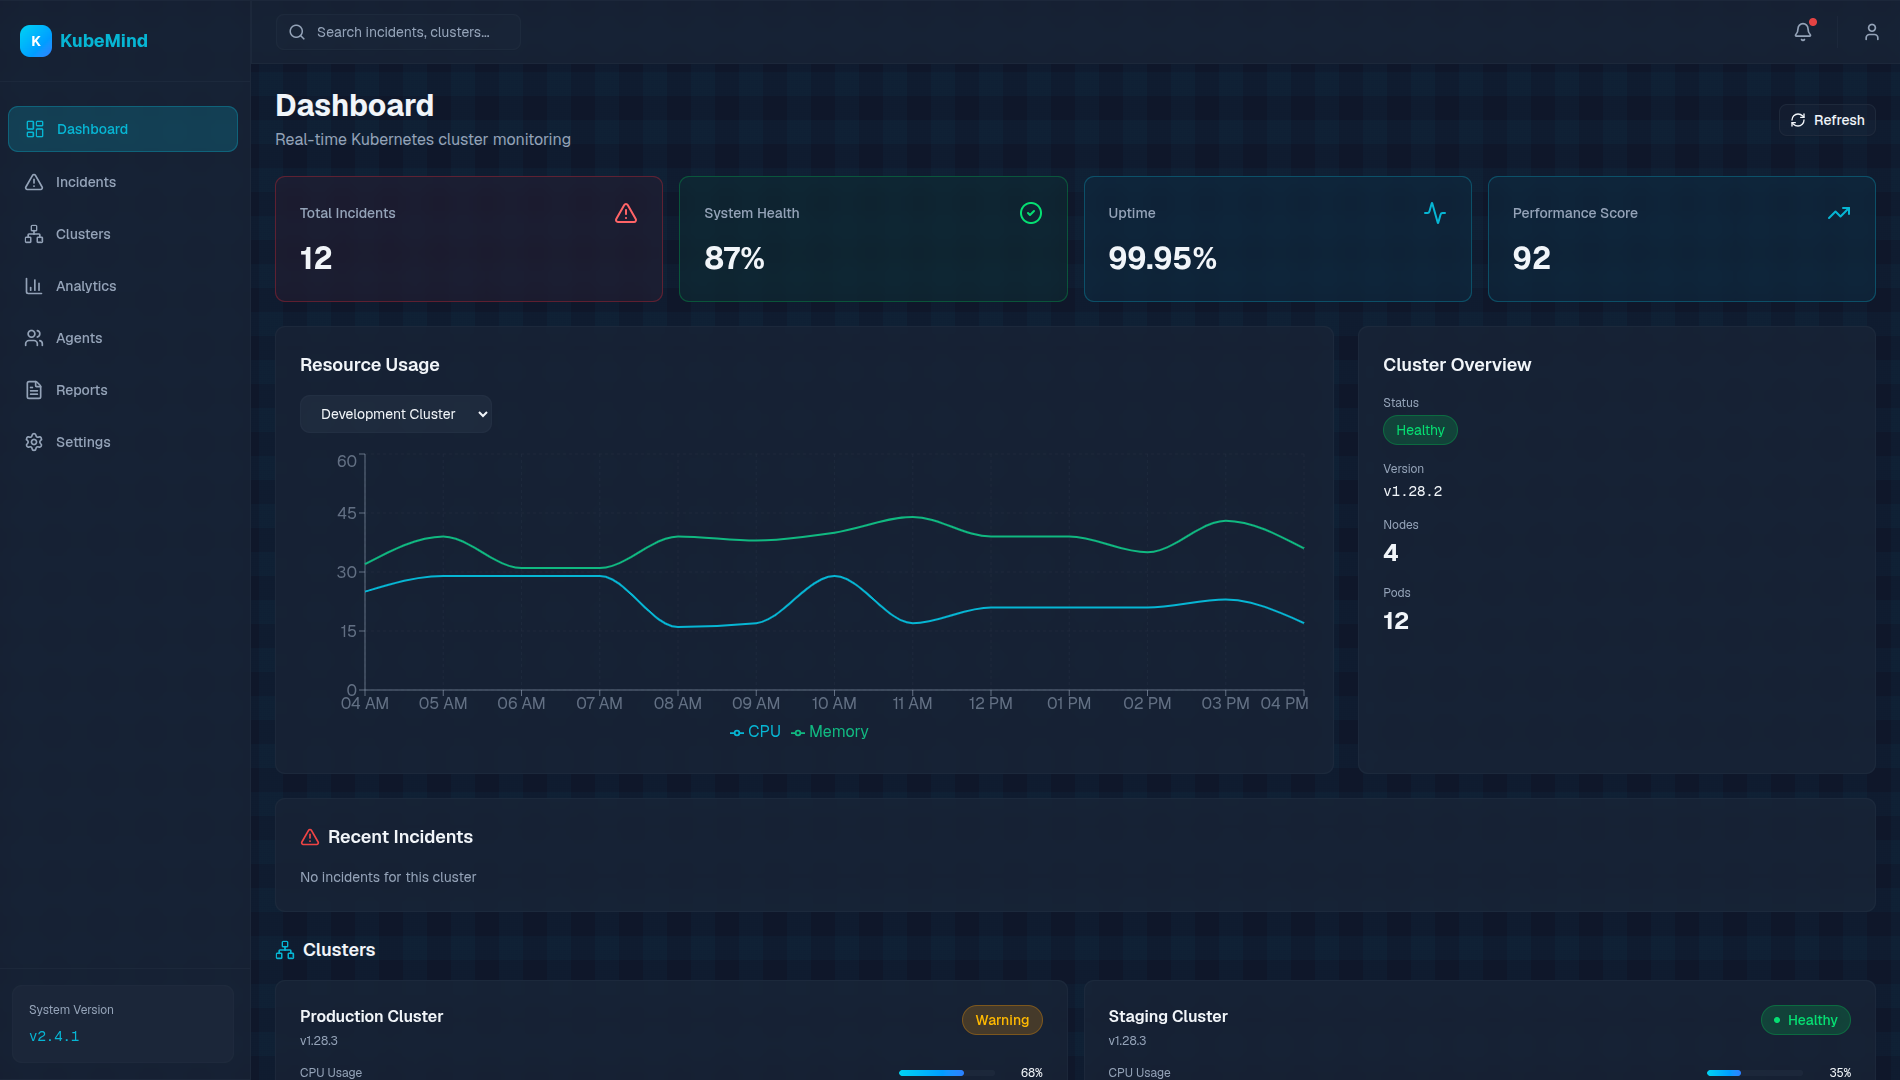Click the Settings gear icon in sidebar
This screenshot has width=1900, height=1080.
tap(34, 442)
